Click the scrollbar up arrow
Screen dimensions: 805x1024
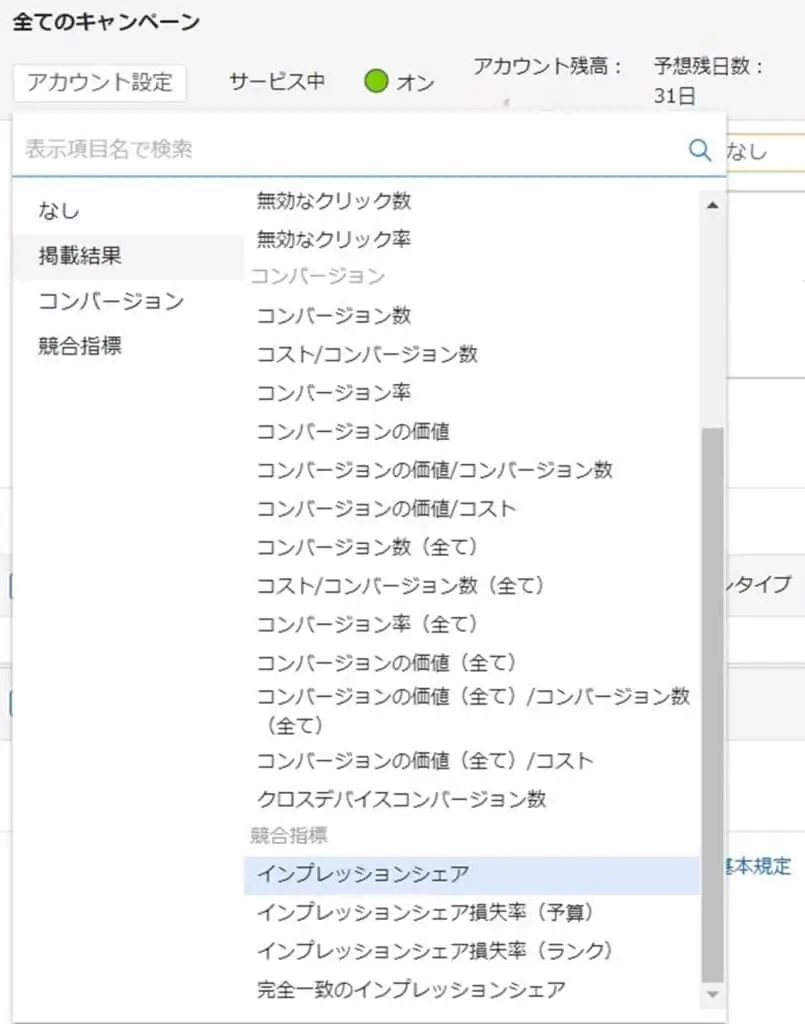click(x=711, y=204)
